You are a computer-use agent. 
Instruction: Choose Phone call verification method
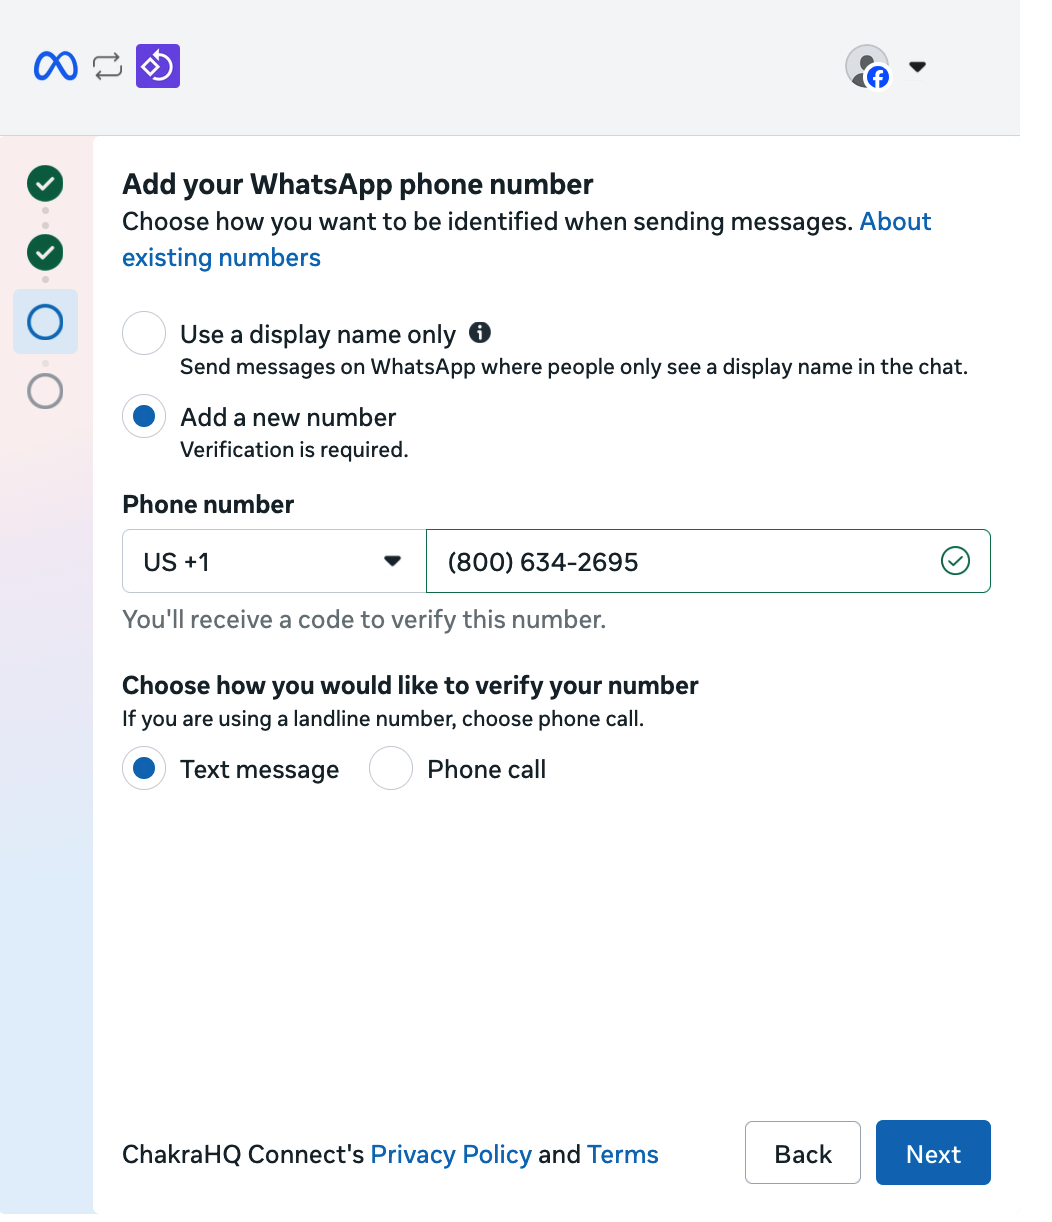391,769
